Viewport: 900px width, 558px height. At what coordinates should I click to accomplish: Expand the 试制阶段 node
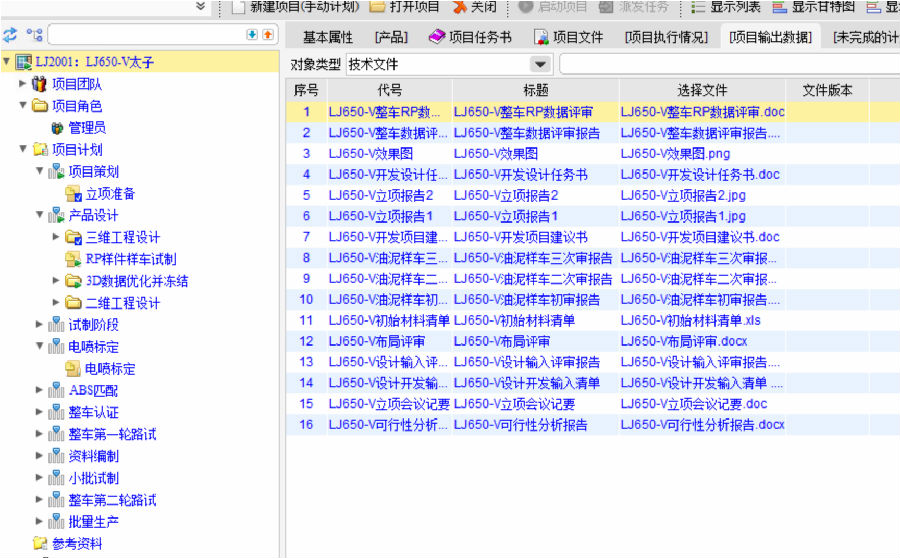tap(39, 324)
